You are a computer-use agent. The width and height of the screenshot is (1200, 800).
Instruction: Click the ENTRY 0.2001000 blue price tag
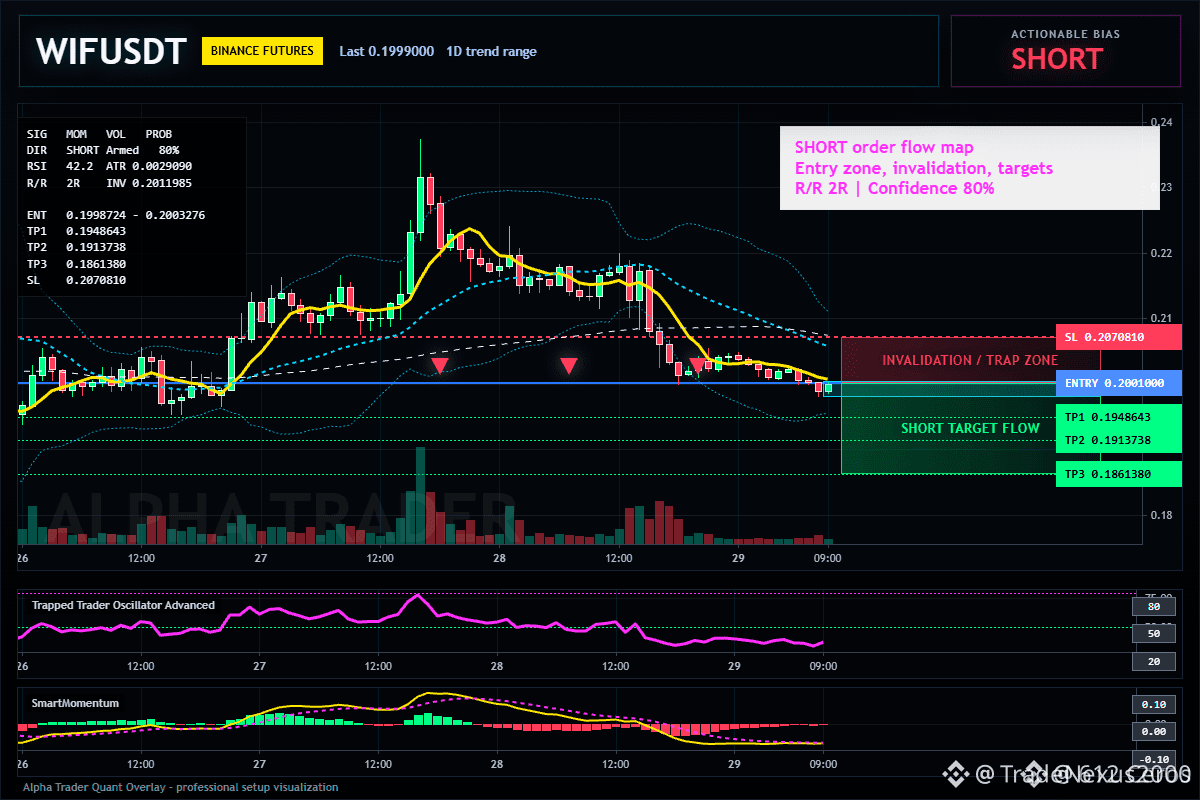(1118, 383)
